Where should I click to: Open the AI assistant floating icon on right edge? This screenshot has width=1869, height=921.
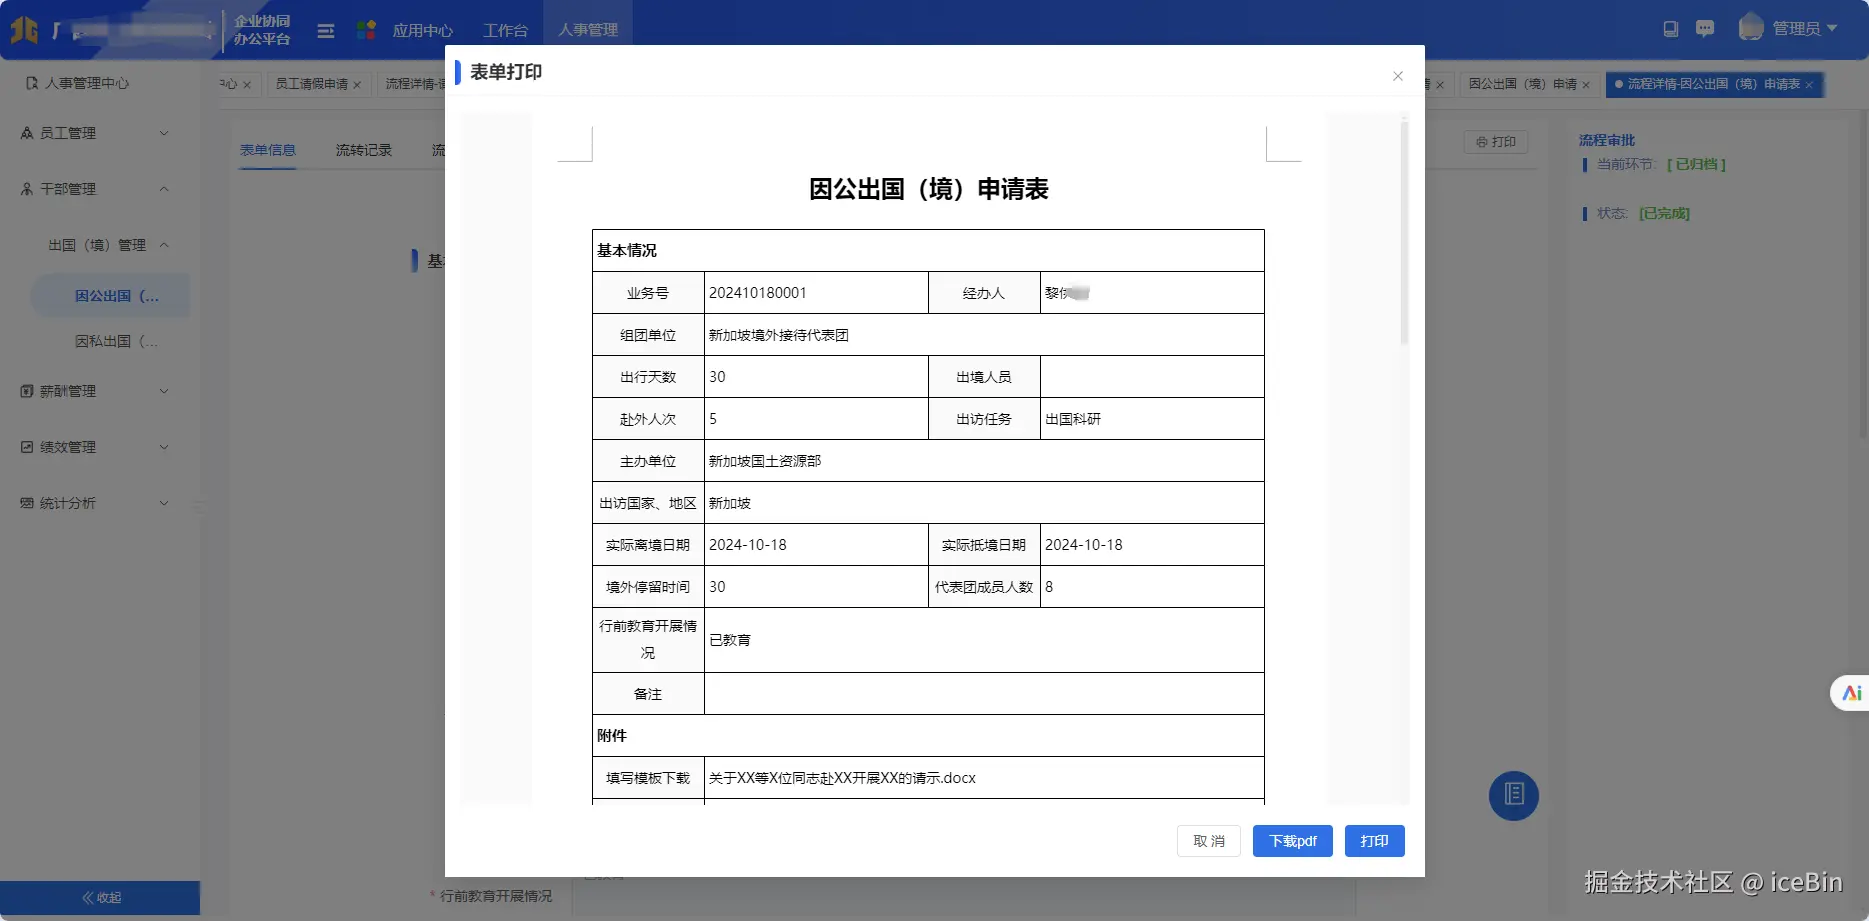click(1850, 692)
